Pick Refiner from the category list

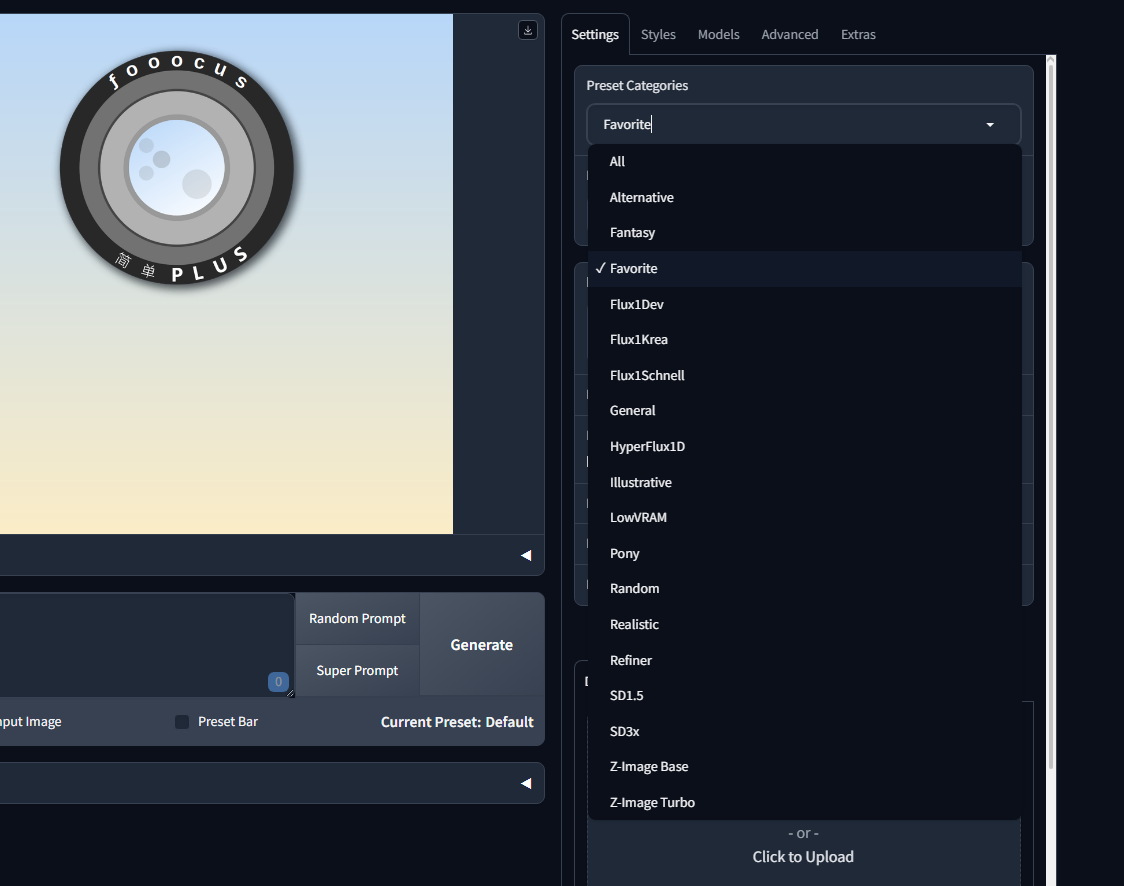(x=804, y=660)
